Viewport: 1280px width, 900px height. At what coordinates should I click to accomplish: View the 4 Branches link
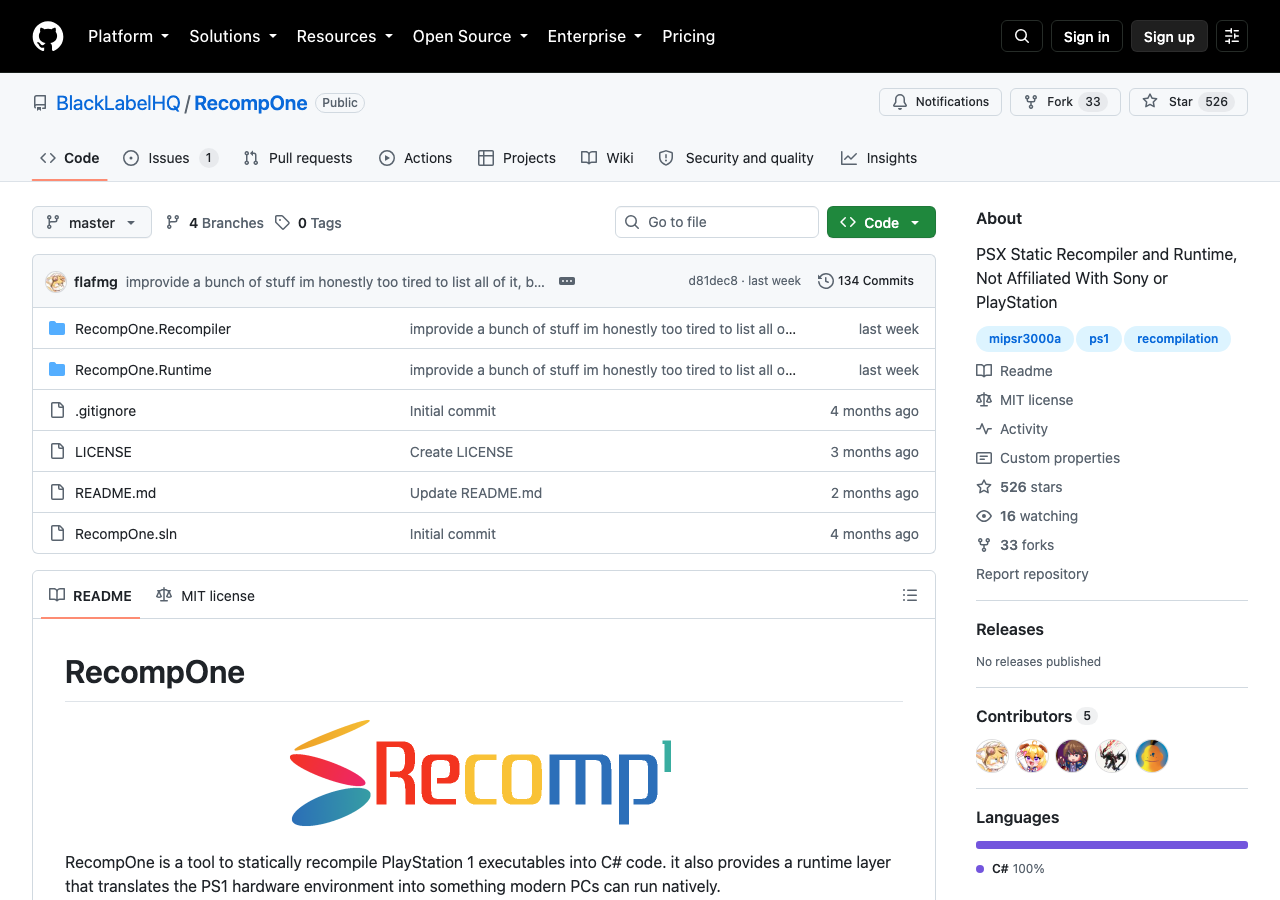pos(215,223)
